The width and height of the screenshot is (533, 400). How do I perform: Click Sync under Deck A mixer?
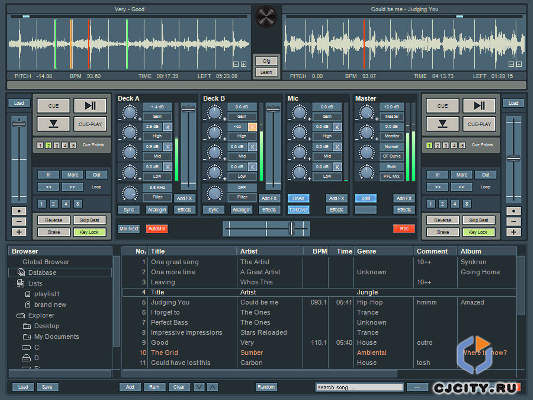pyautogui.click(x=128, y=210)
